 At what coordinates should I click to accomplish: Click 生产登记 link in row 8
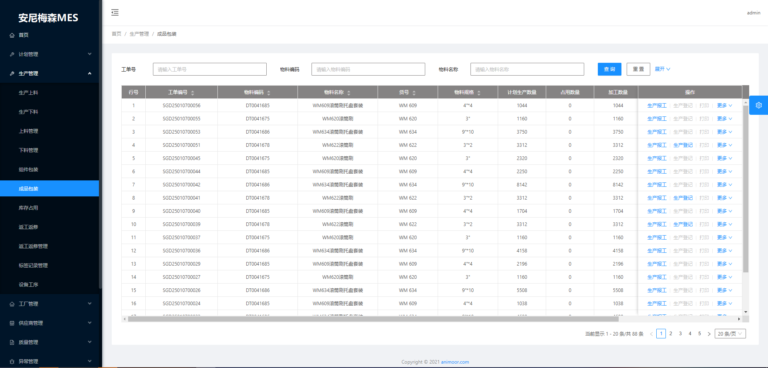683,198
